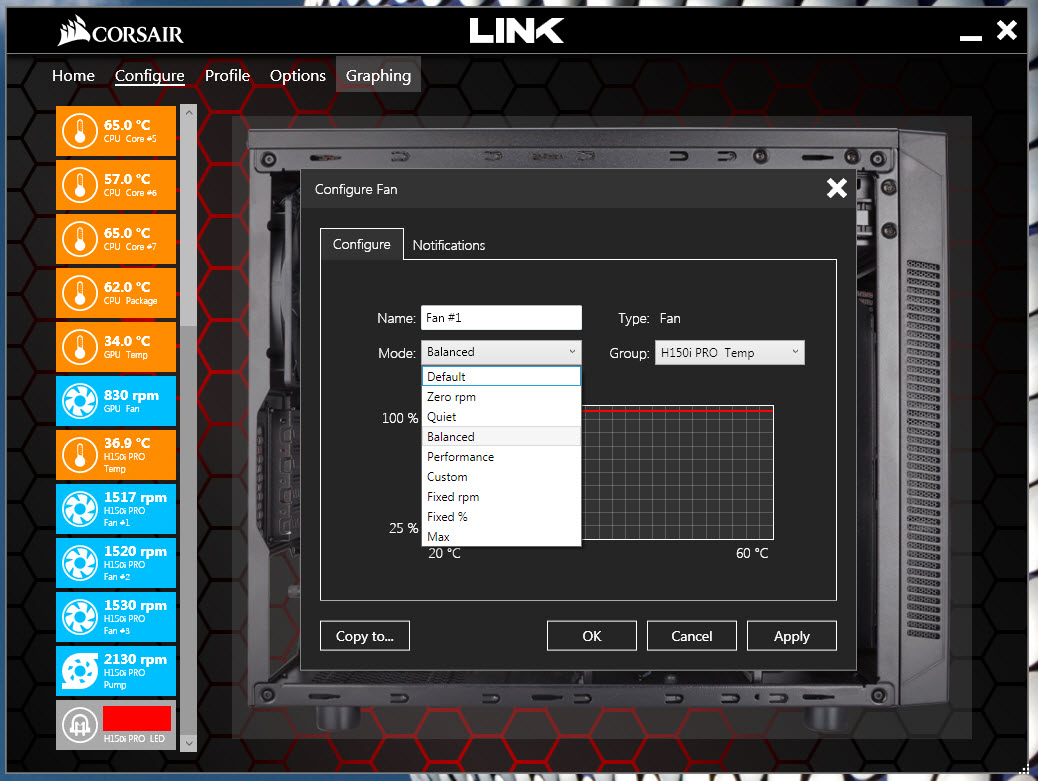Choose Balanced mode from list
Screen dimensions: 1038x781
click(x=501, y=437)
